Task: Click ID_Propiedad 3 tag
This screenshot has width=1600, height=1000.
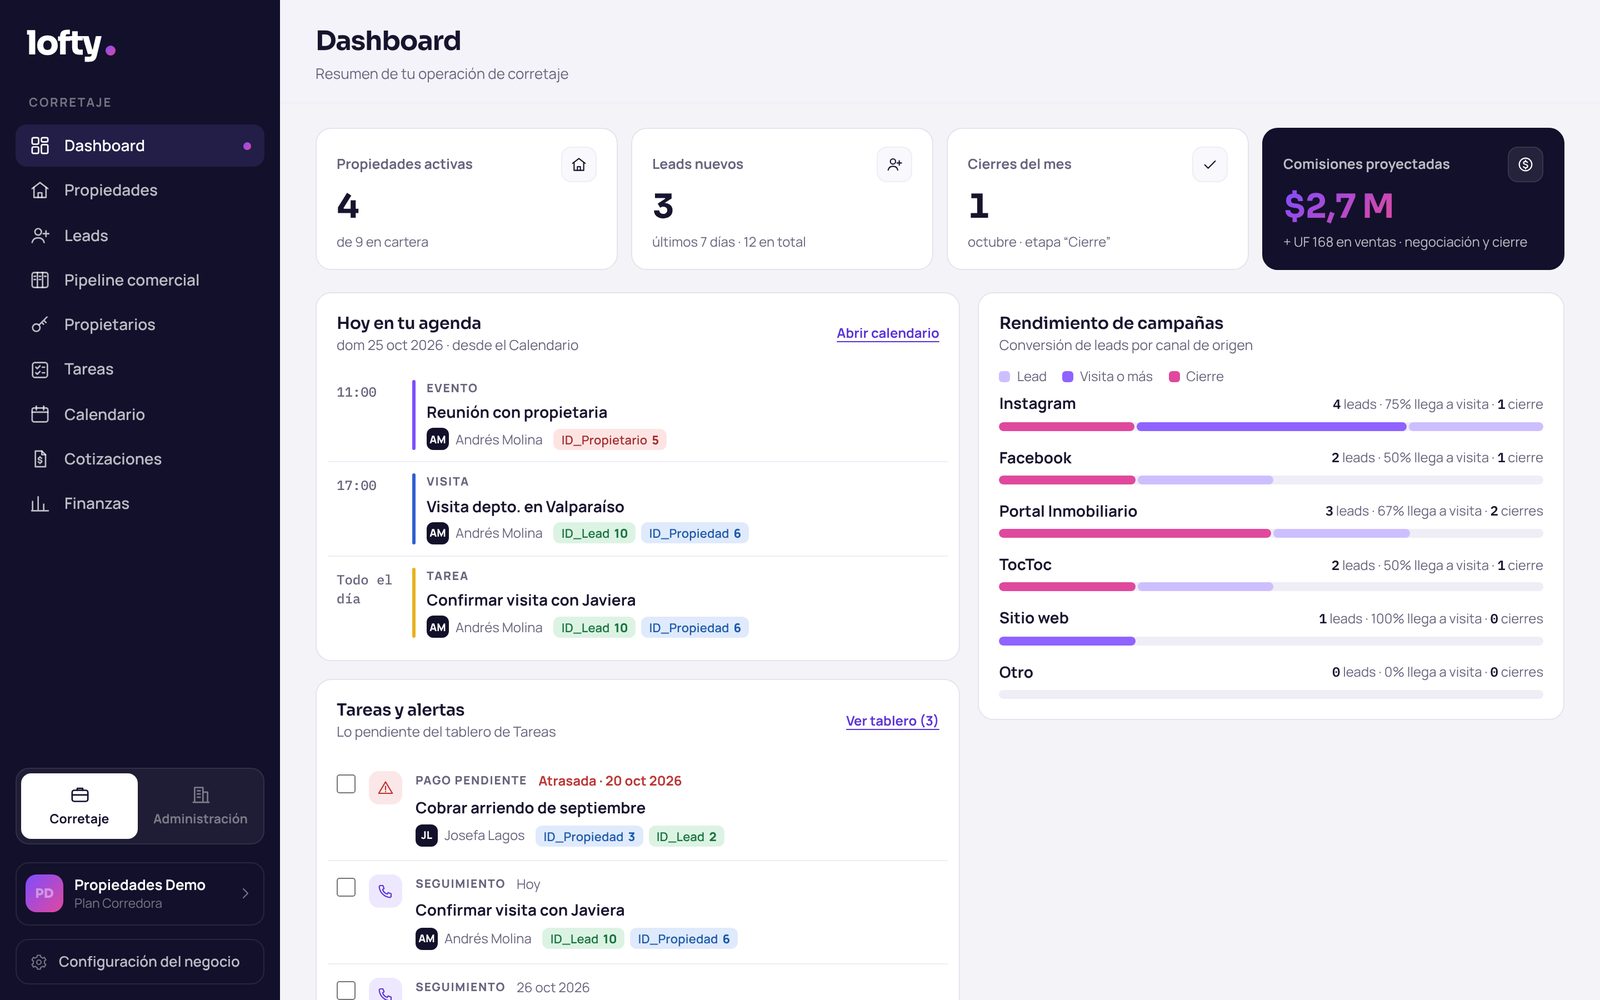Action: (x=589, y=837)
